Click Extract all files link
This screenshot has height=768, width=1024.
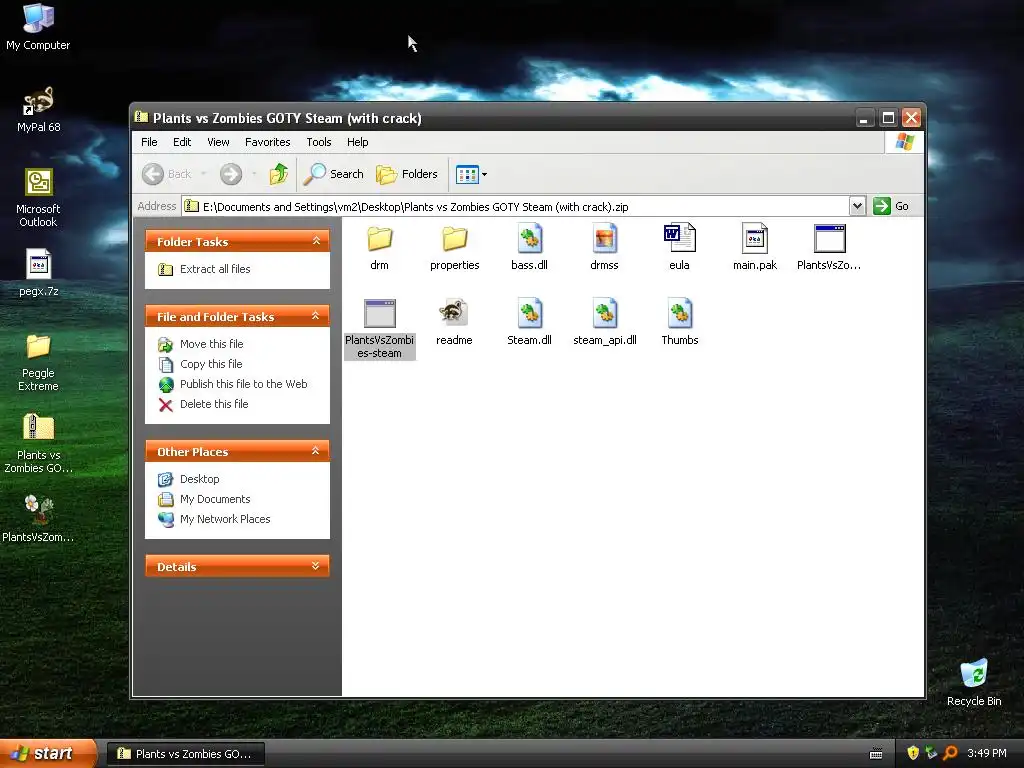[215, 269]
